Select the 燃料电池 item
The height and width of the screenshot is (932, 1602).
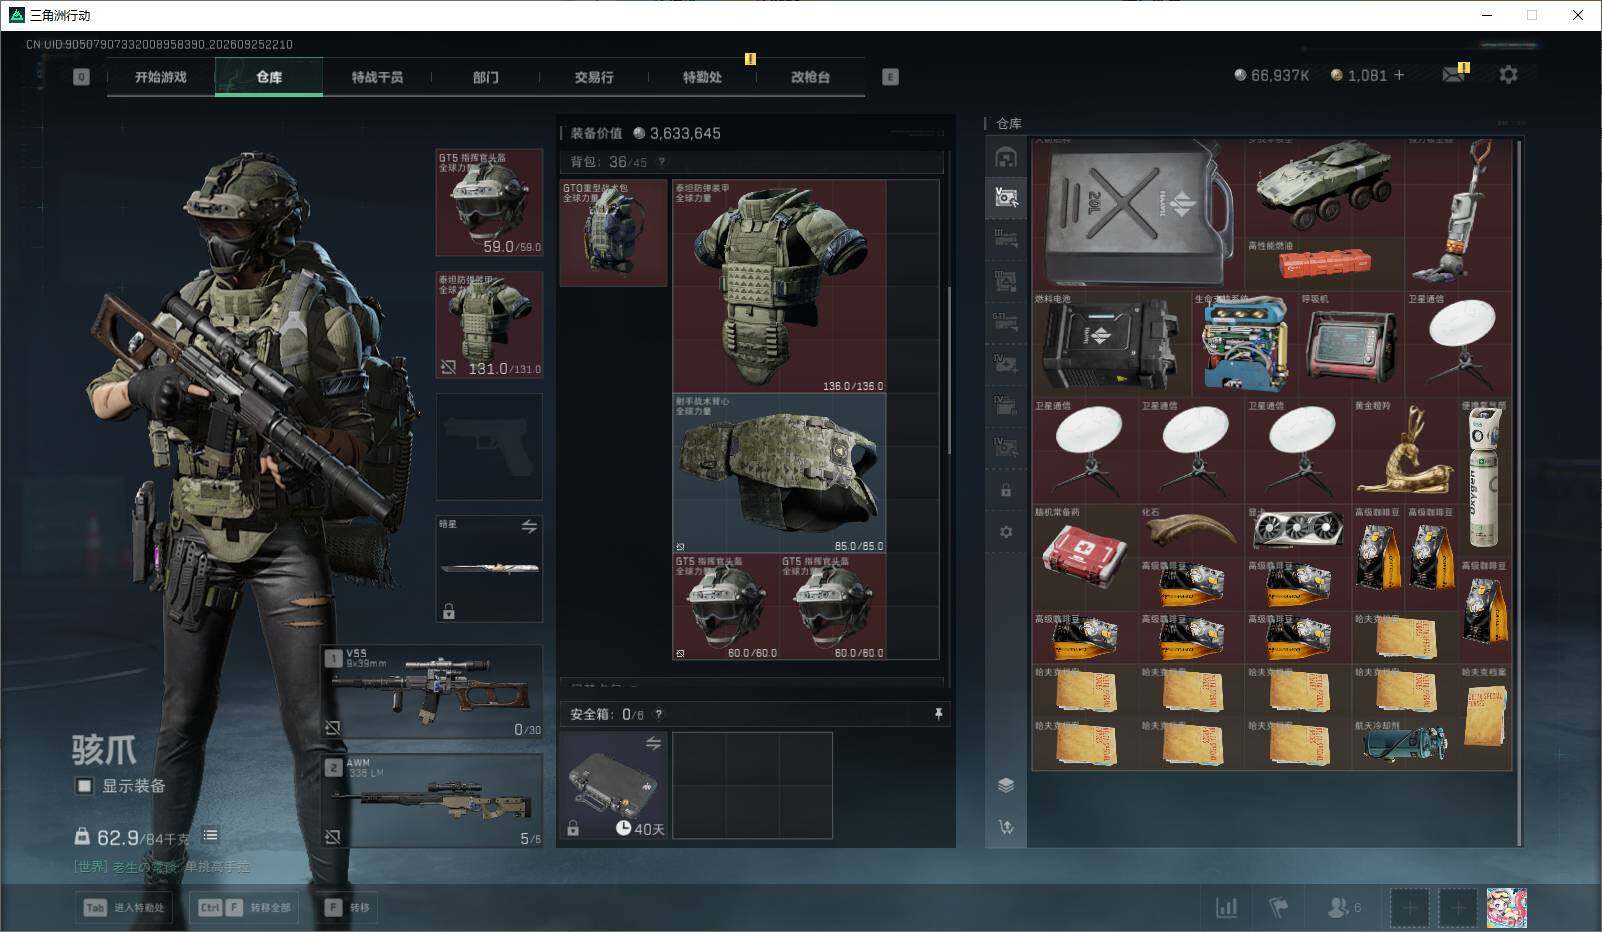click(x=1112, y=344)
